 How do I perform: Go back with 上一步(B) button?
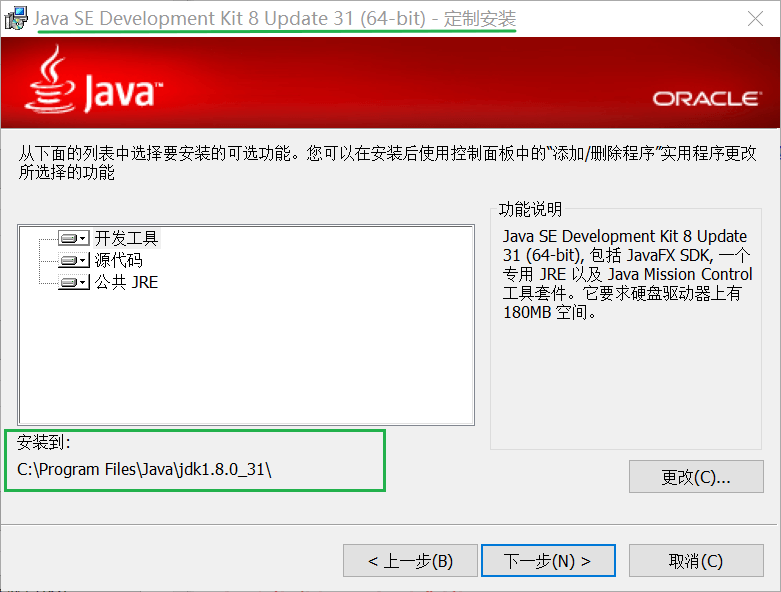[x=410, y=561]
